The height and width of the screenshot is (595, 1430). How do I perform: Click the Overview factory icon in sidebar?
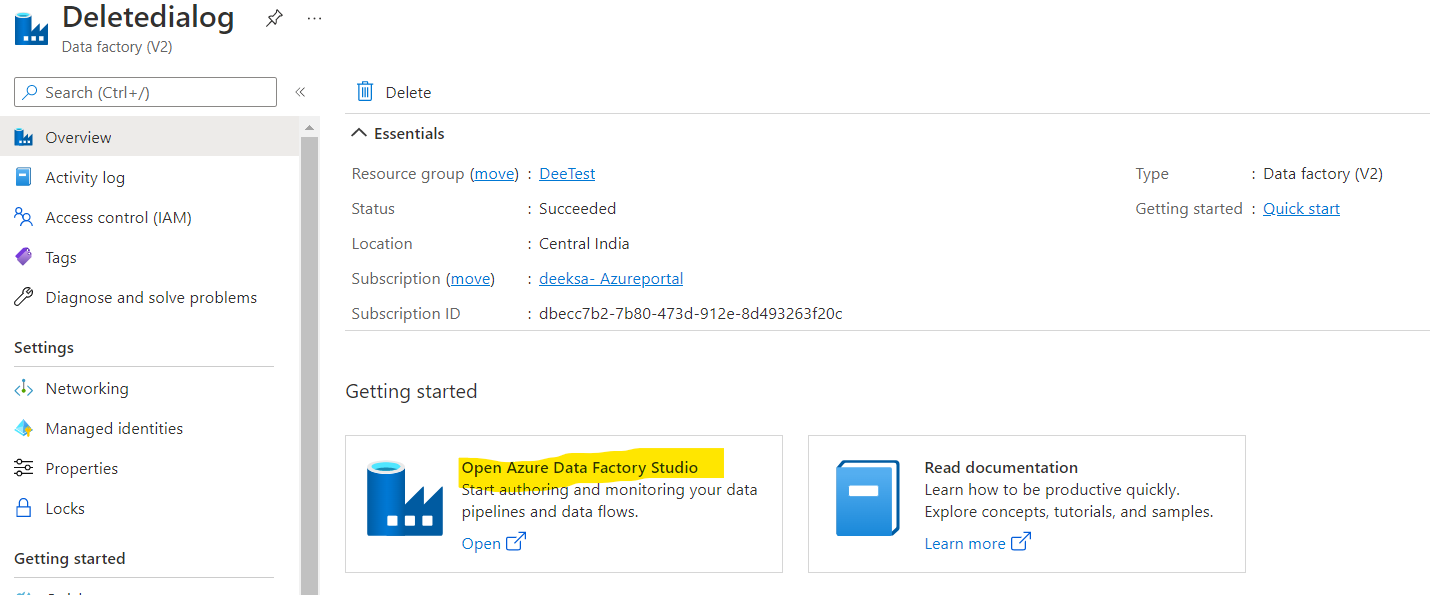[24, 137]
